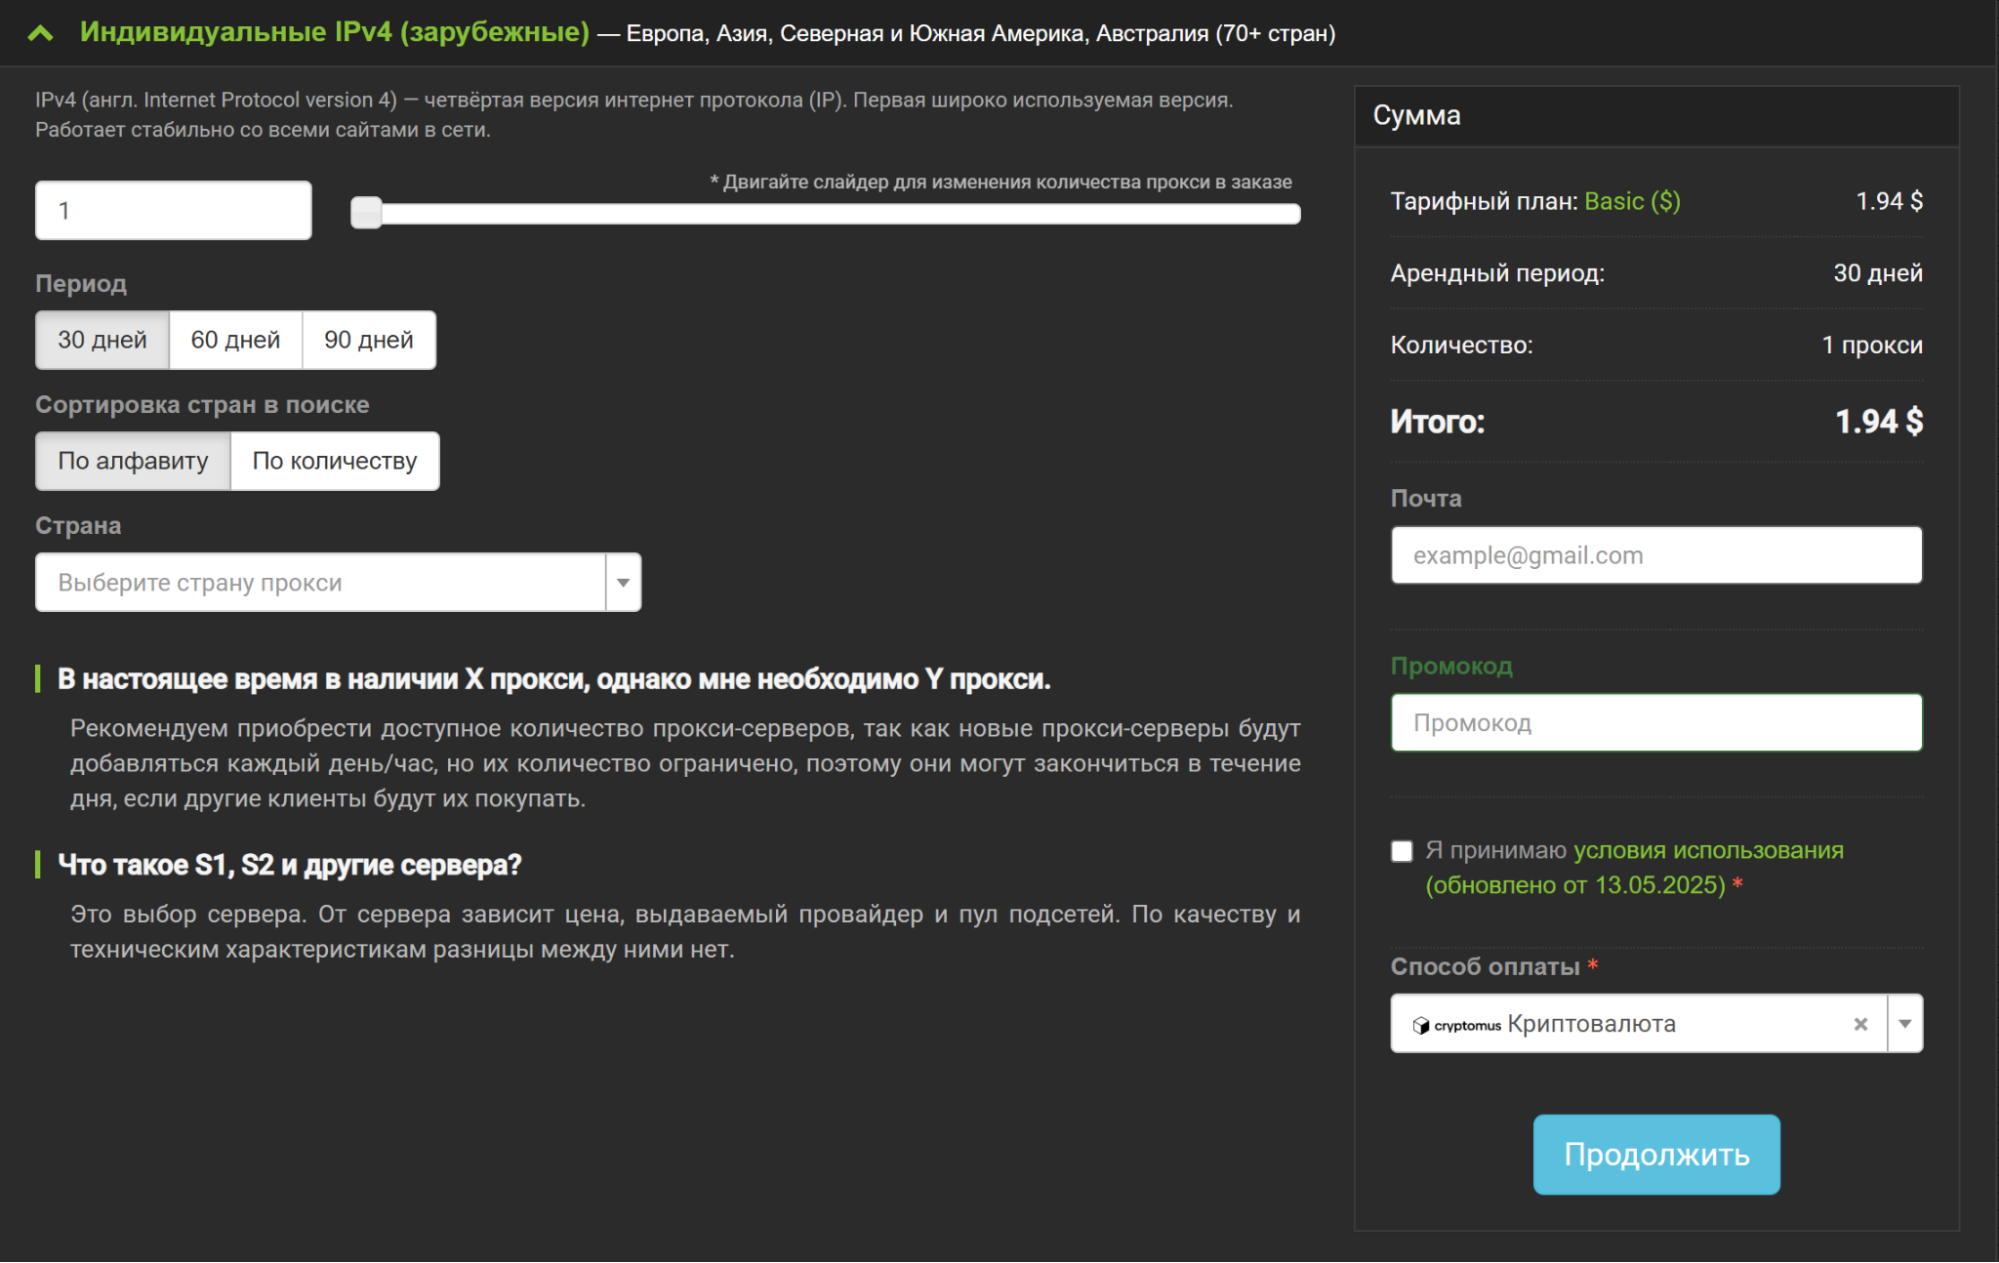Click the Почта email input field
This screenshot has width=1999, height=1263.
[1655, 555]
